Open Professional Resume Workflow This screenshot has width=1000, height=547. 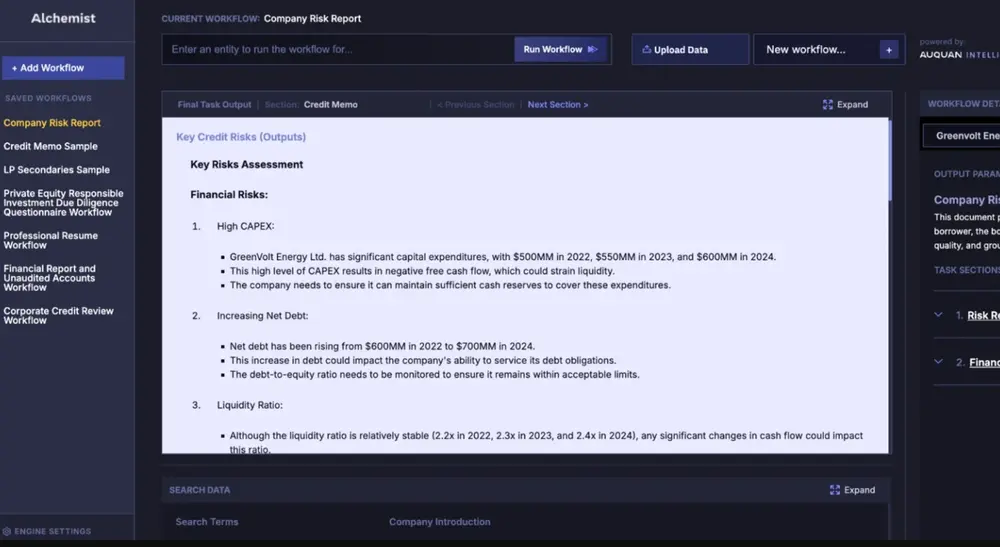[x=51, y=240]
